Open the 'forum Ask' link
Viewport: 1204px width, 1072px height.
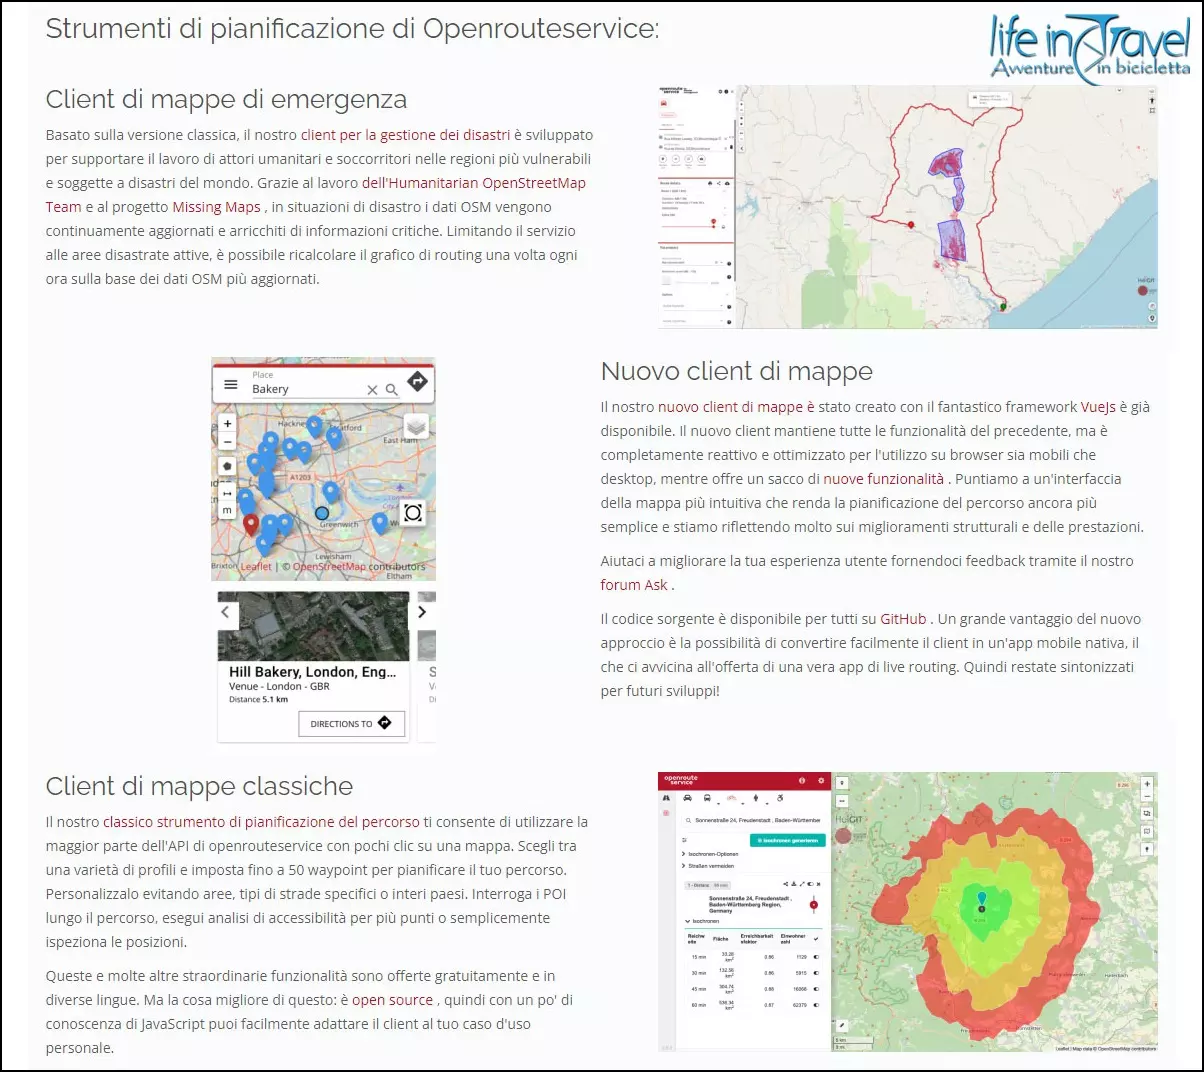coord(634,585)
